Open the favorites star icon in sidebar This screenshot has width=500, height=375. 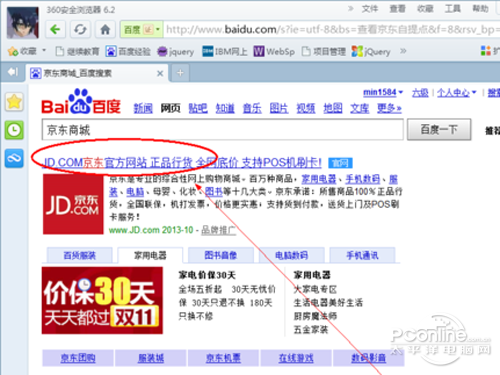coord(14,102)
